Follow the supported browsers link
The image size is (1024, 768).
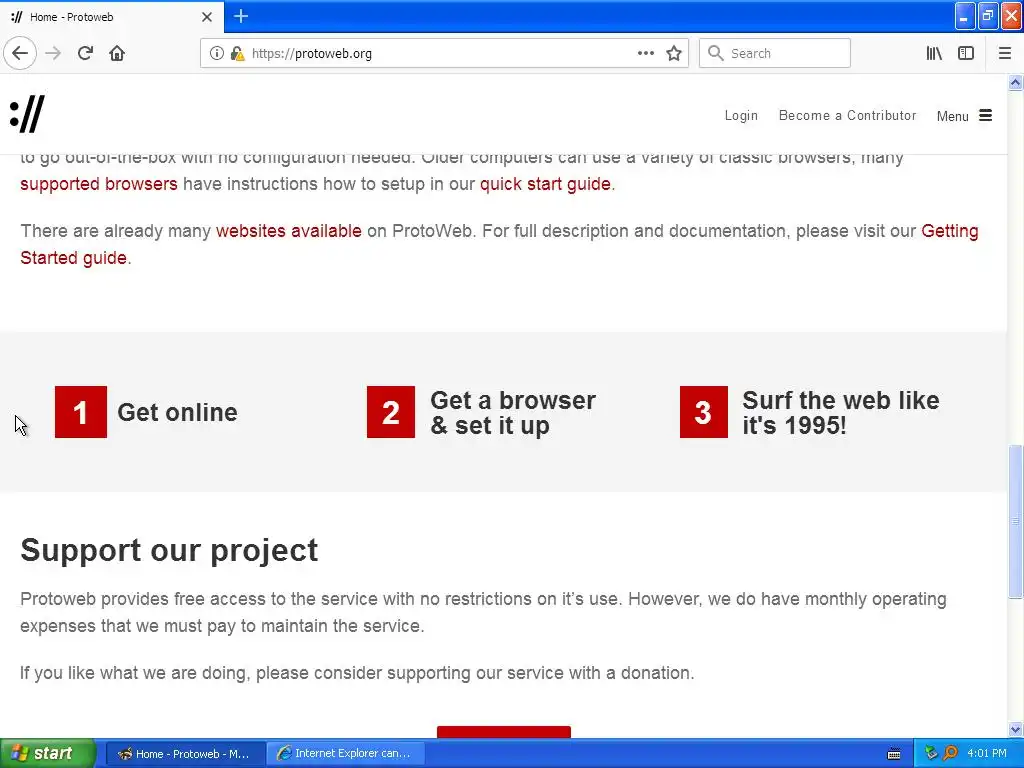99,184
